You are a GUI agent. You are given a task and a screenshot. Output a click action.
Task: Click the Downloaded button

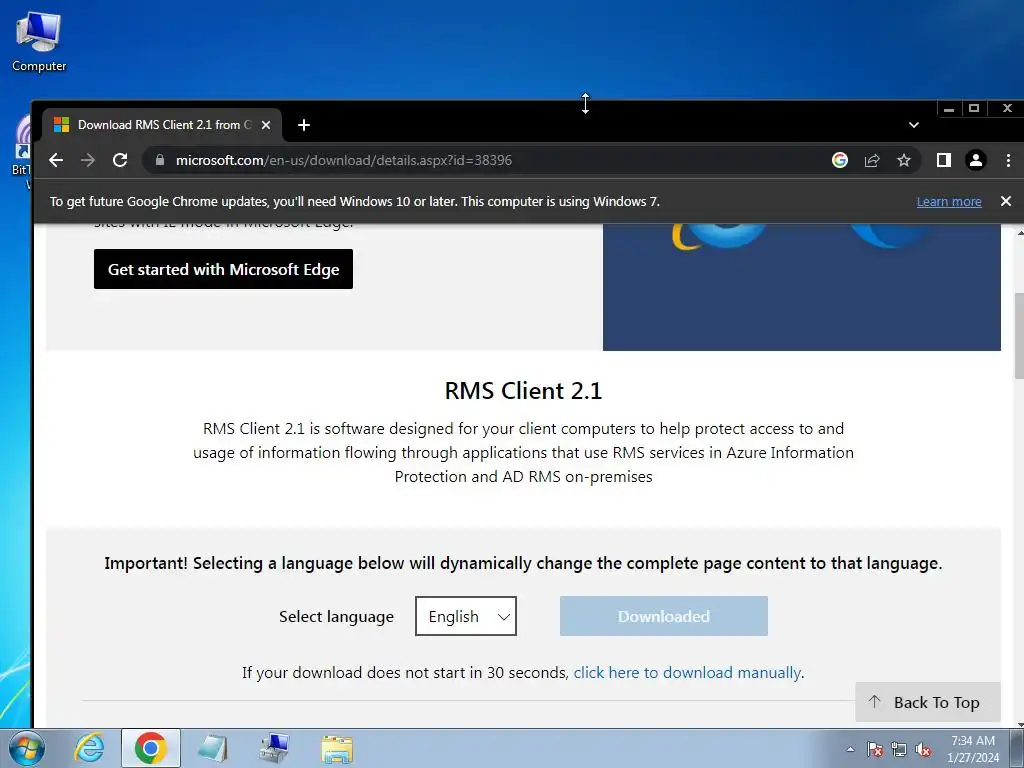(x=664, y=616)
